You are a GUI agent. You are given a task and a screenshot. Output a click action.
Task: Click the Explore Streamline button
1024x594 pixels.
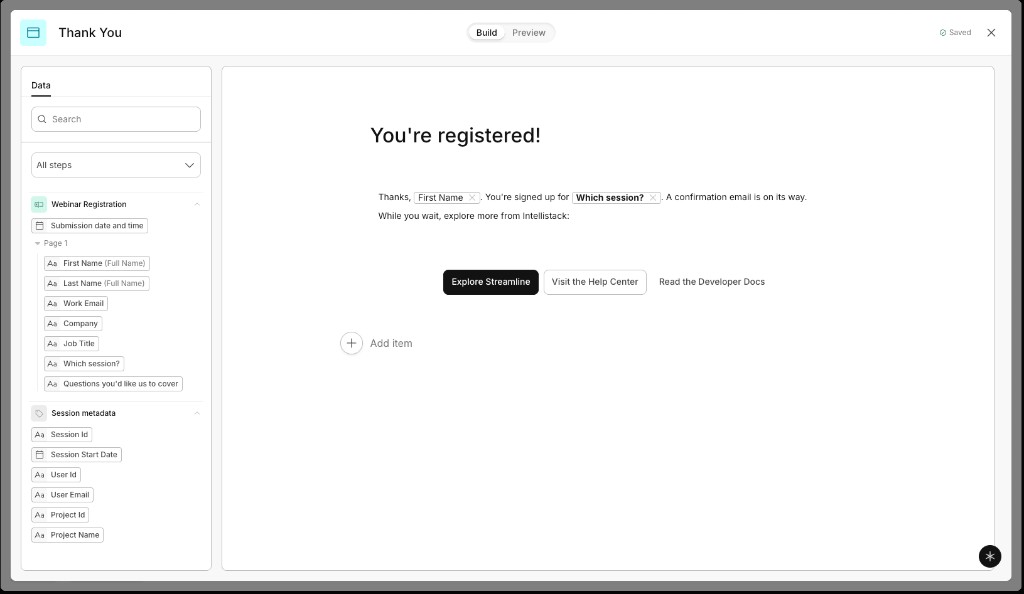coord(490,282)
